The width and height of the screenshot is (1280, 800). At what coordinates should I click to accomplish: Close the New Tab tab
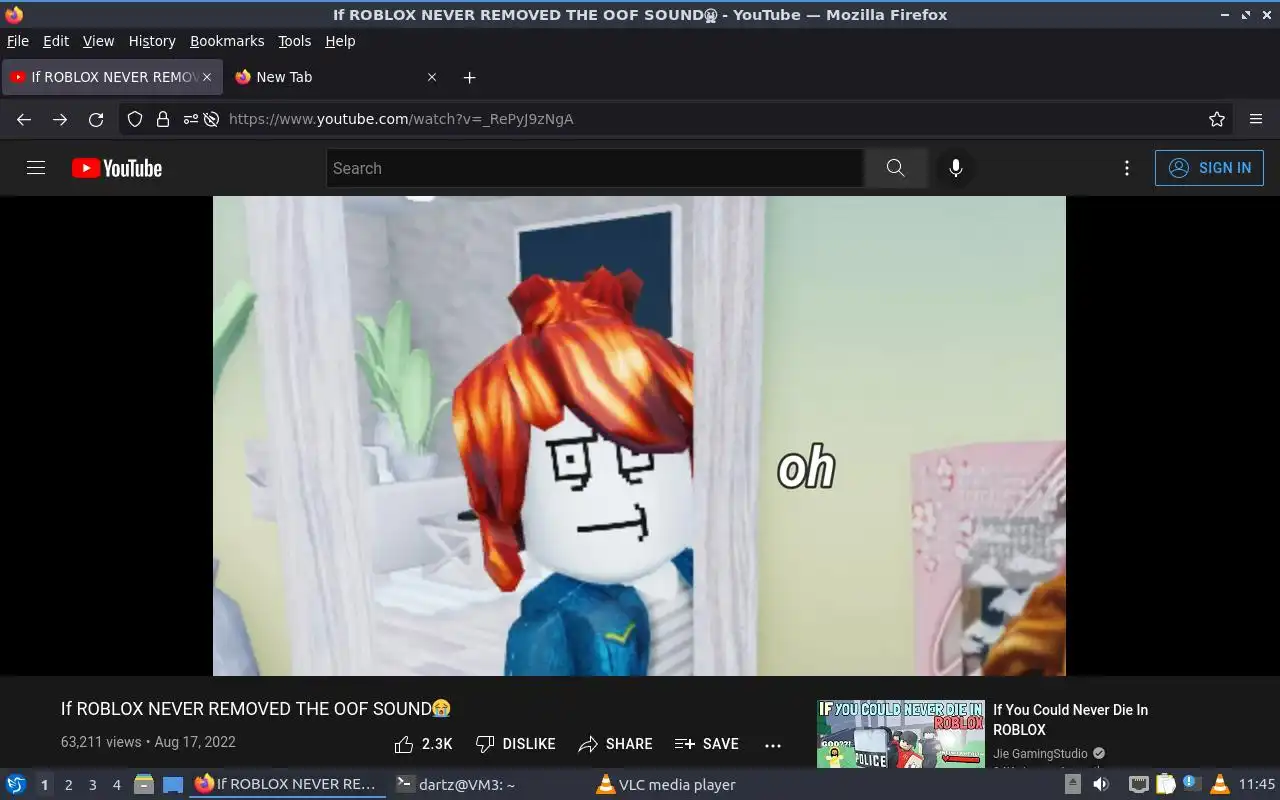[432, 77]
